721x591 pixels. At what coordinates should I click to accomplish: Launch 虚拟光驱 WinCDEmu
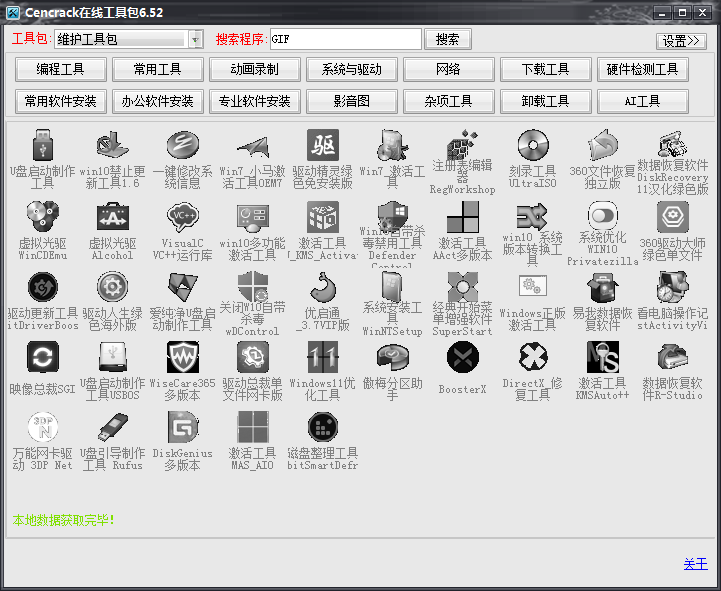(42, 216)
